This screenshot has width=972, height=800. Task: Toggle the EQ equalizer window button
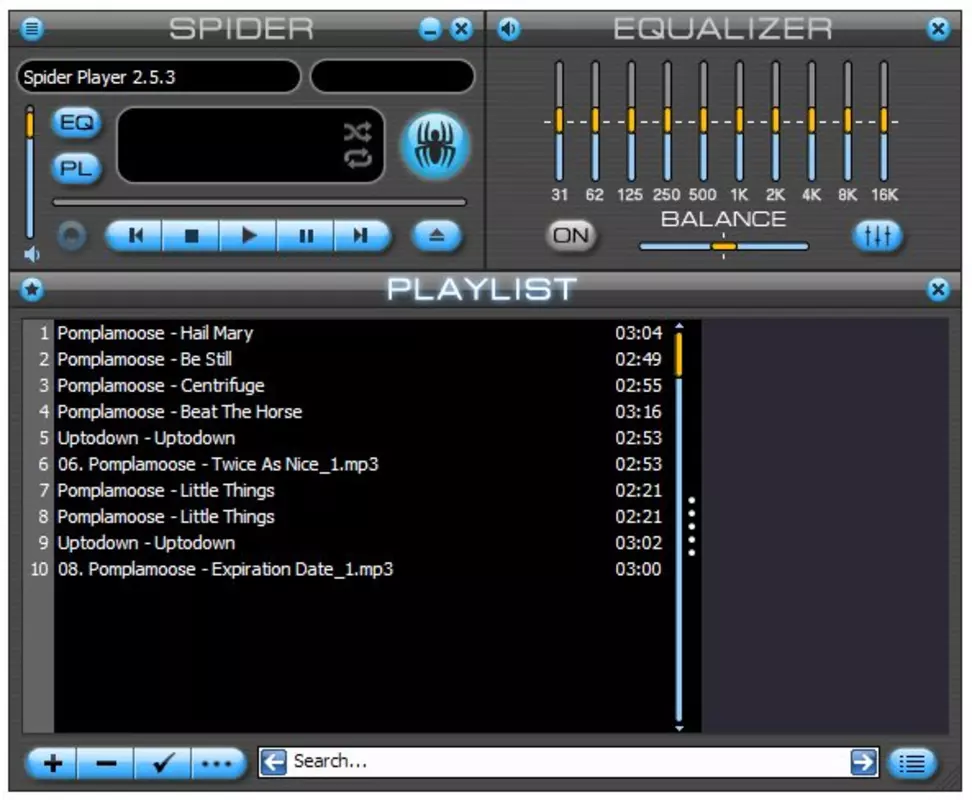pos(76,123)
